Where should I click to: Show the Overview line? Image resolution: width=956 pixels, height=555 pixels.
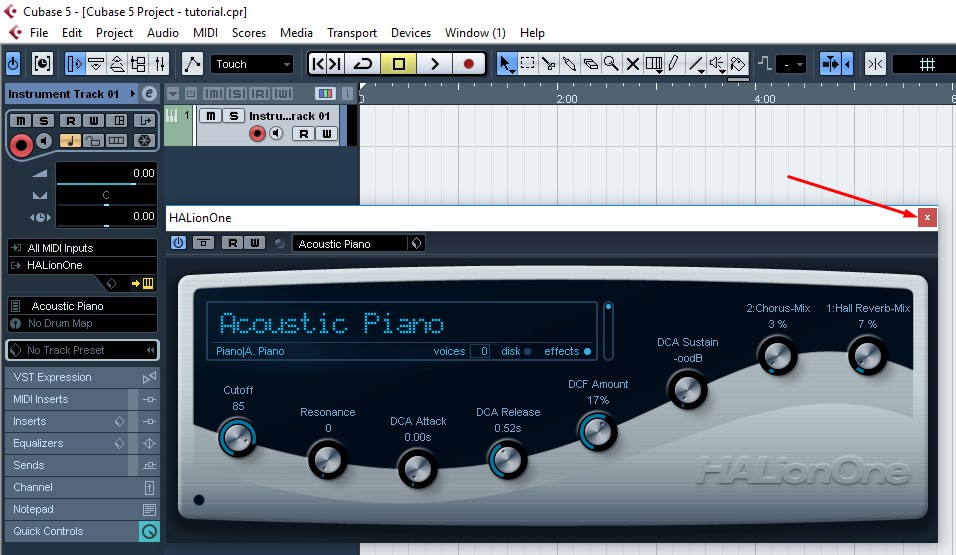click(x=117, y=63)
